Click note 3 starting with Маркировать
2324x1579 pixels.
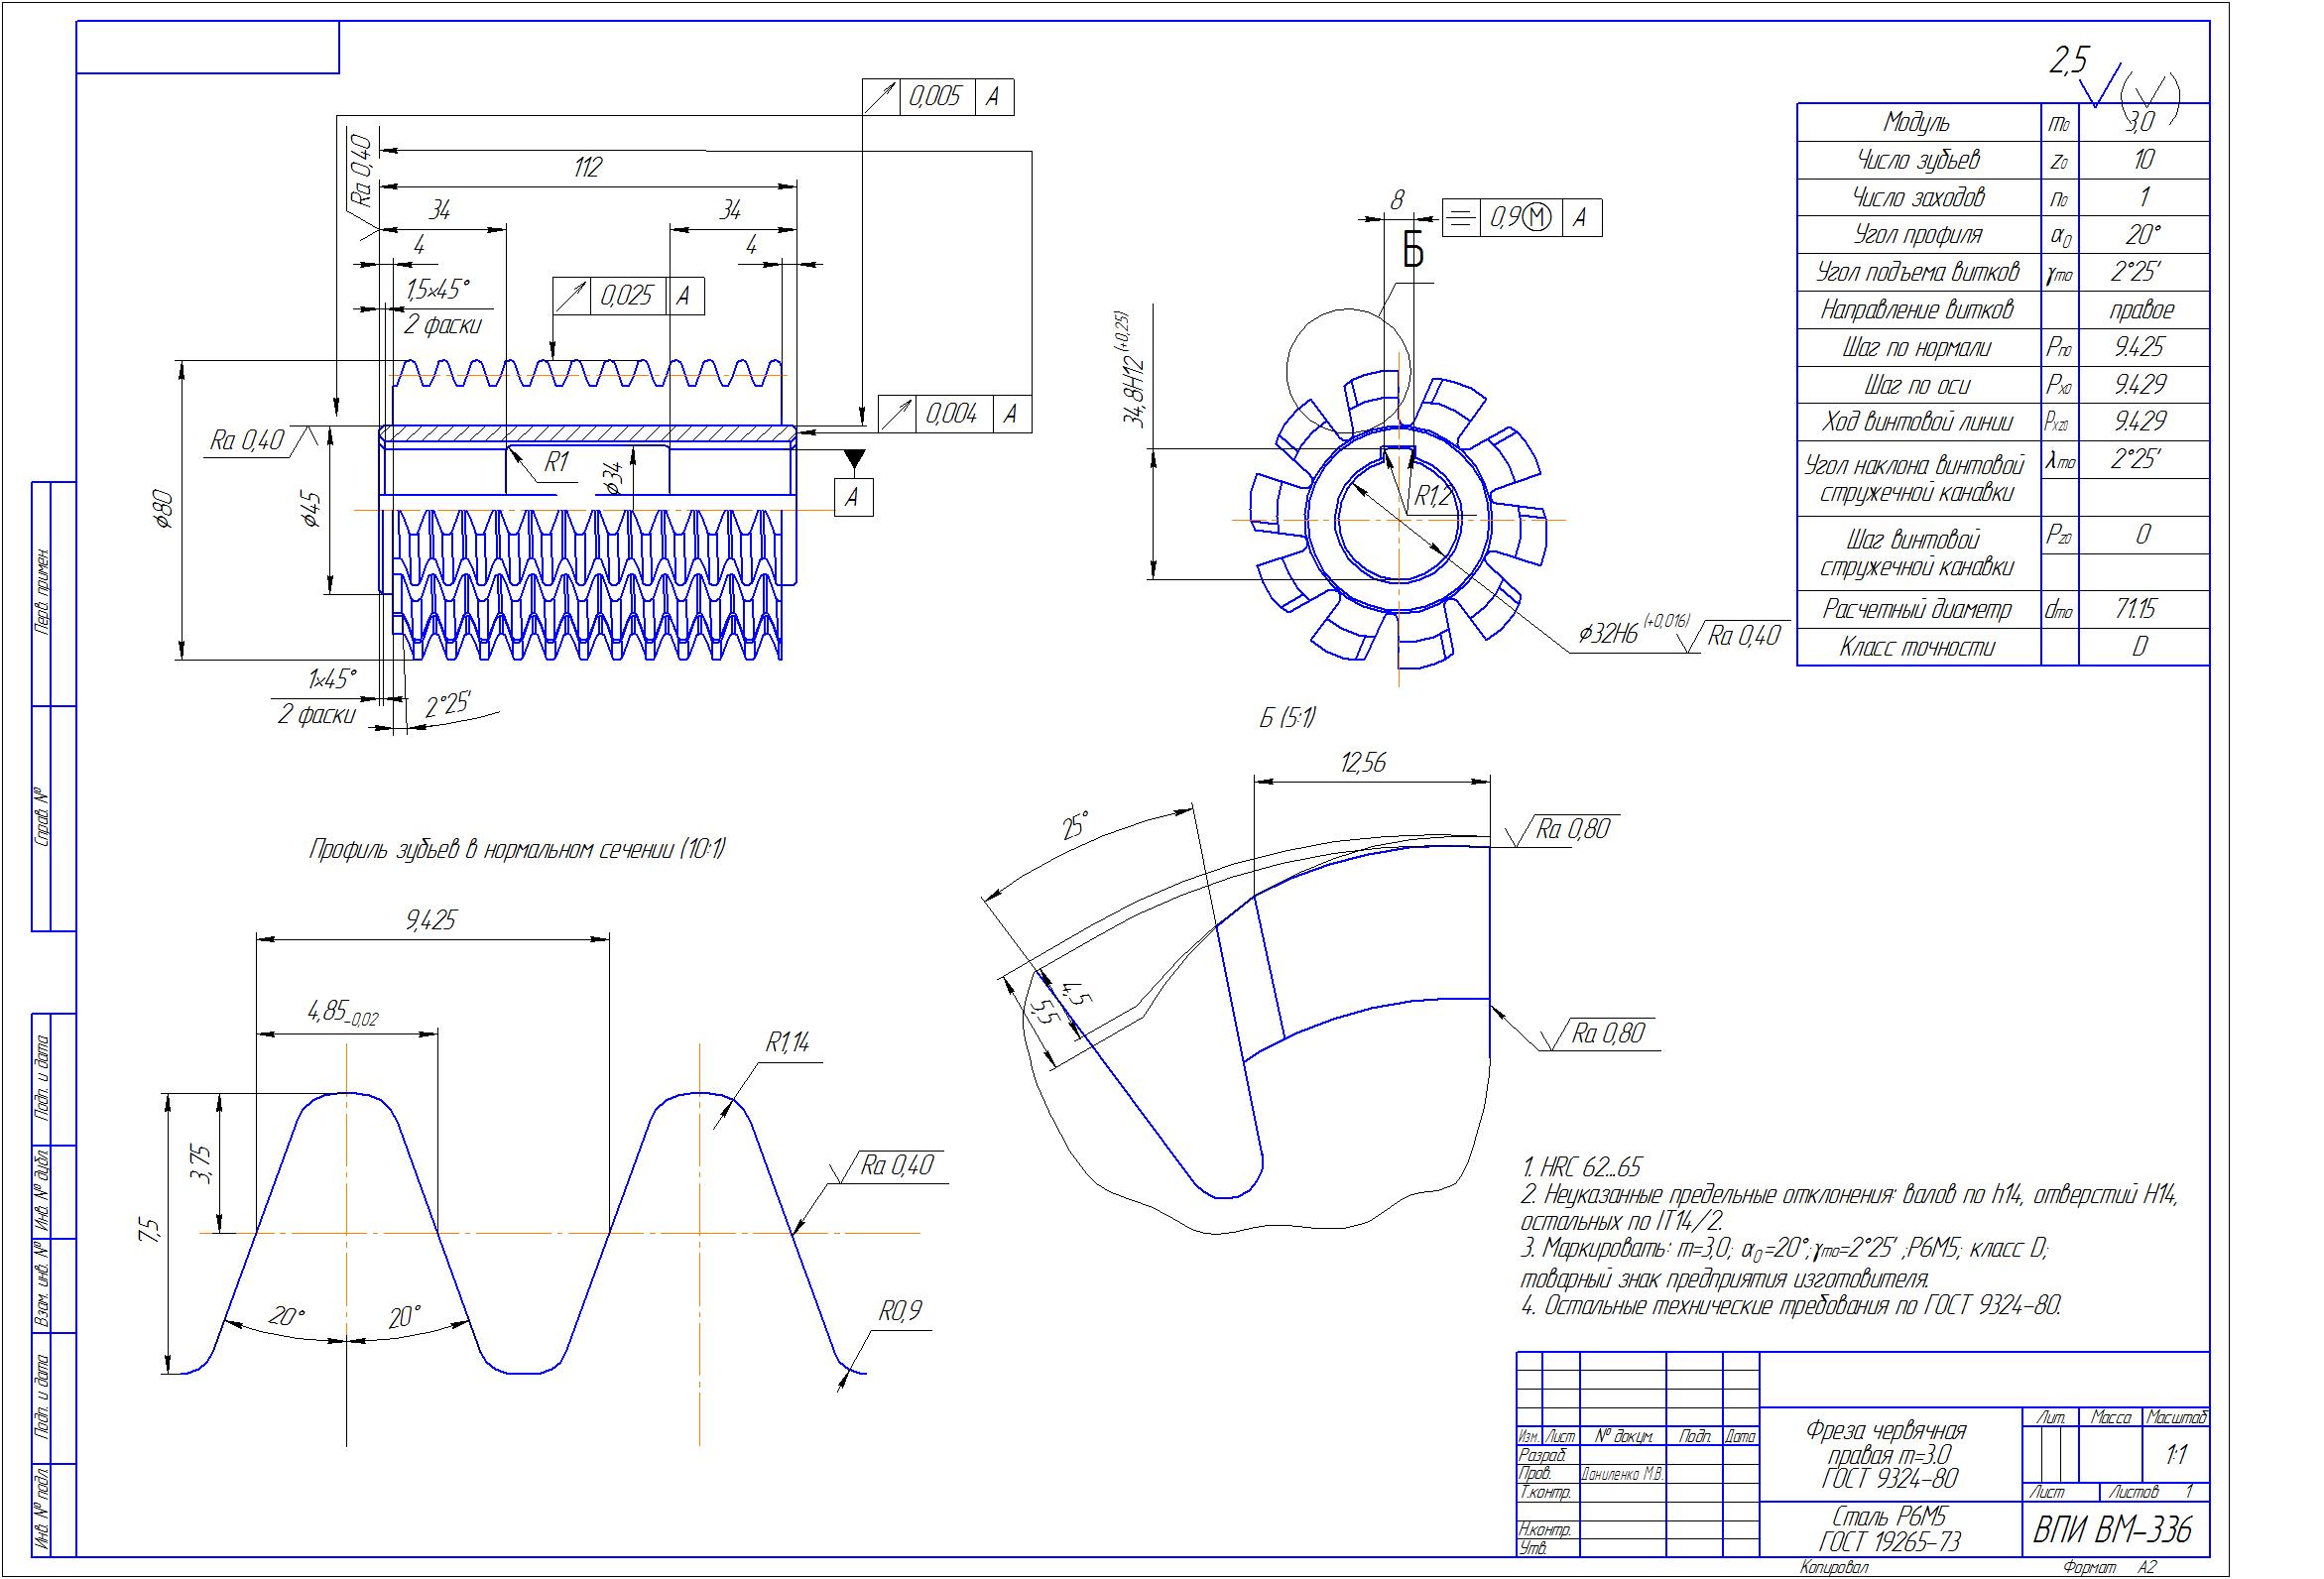[x=1785, y=1263]
